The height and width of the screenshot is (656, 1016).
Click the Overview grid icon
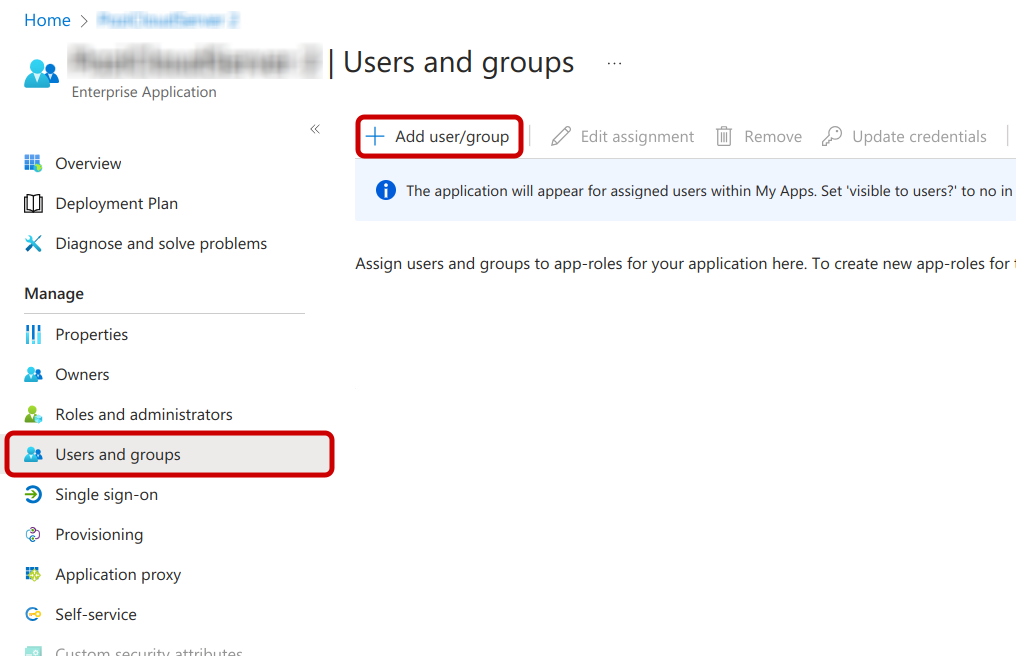click(x=34, y=163)
